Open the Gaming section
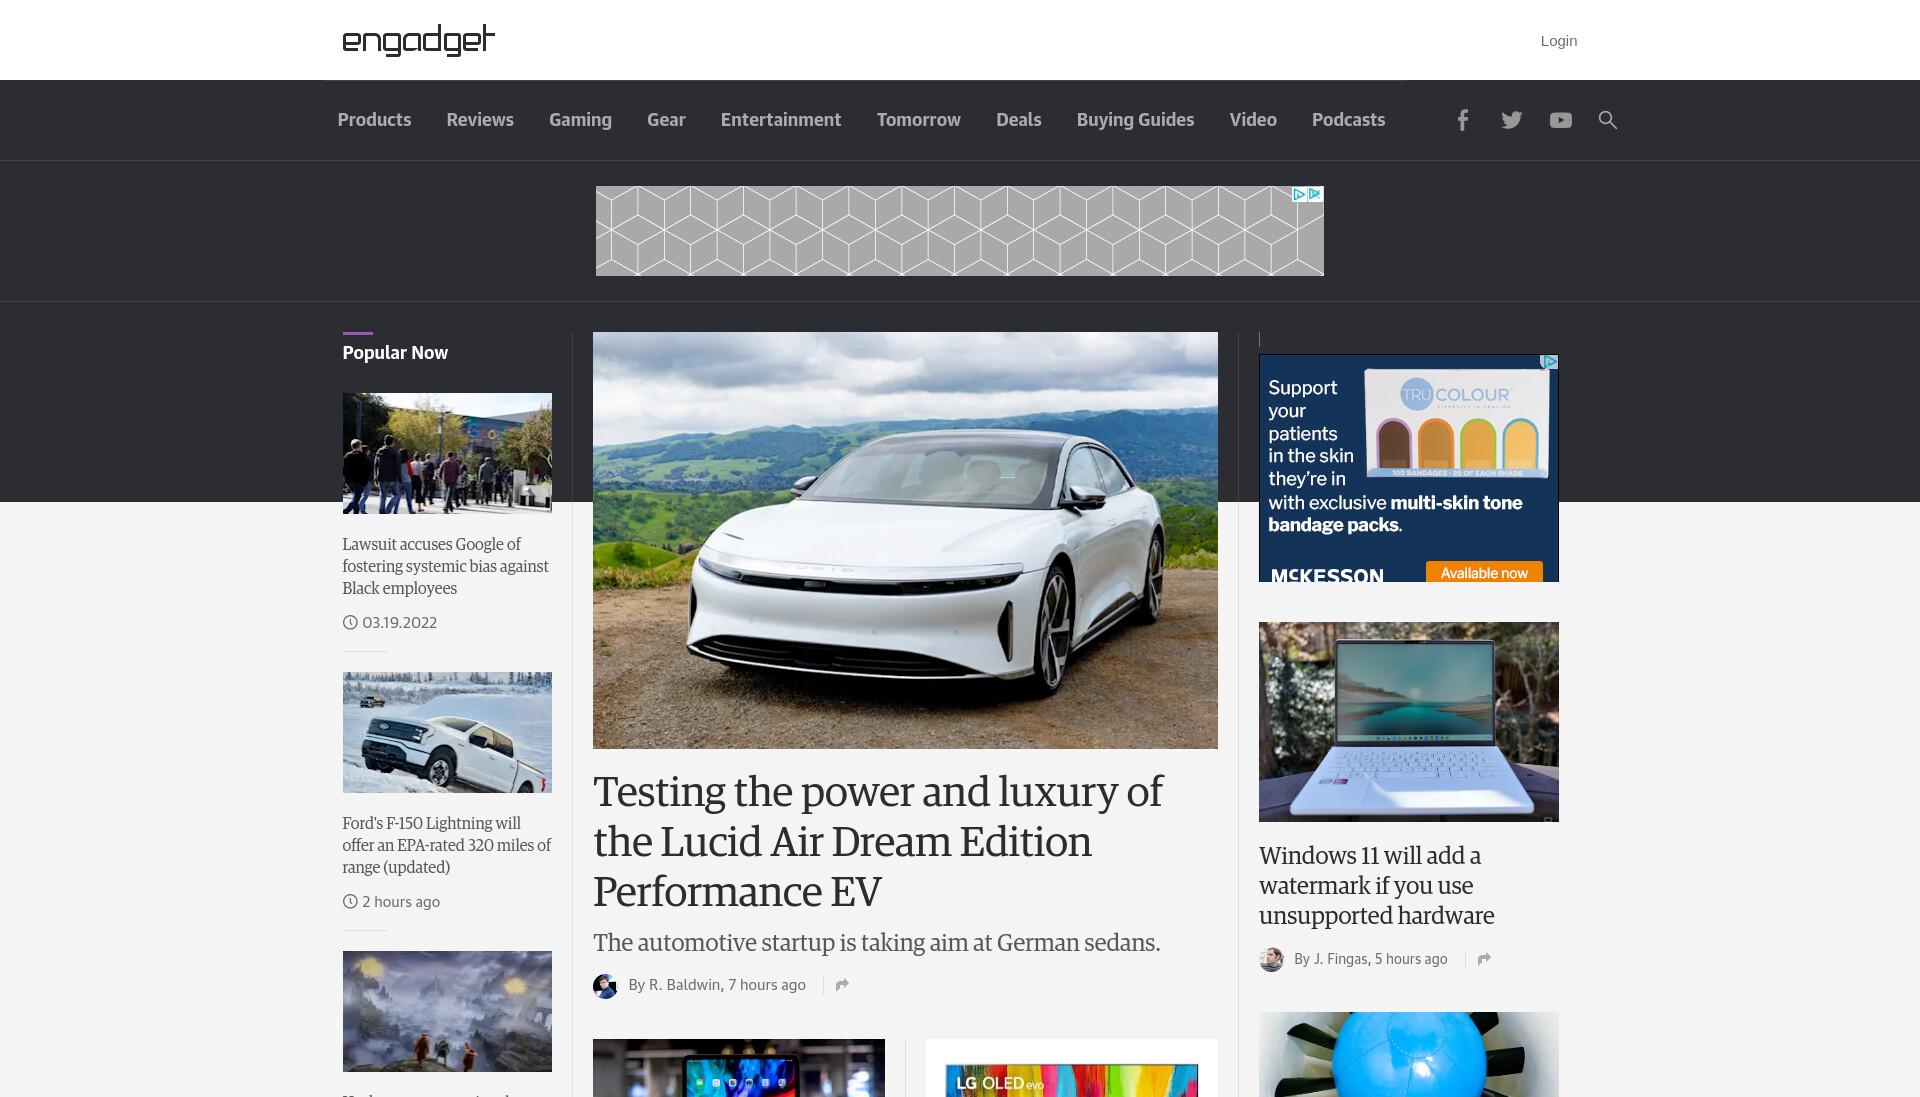This screenshot has width=1920, height=1097. (x=580, y=120)
